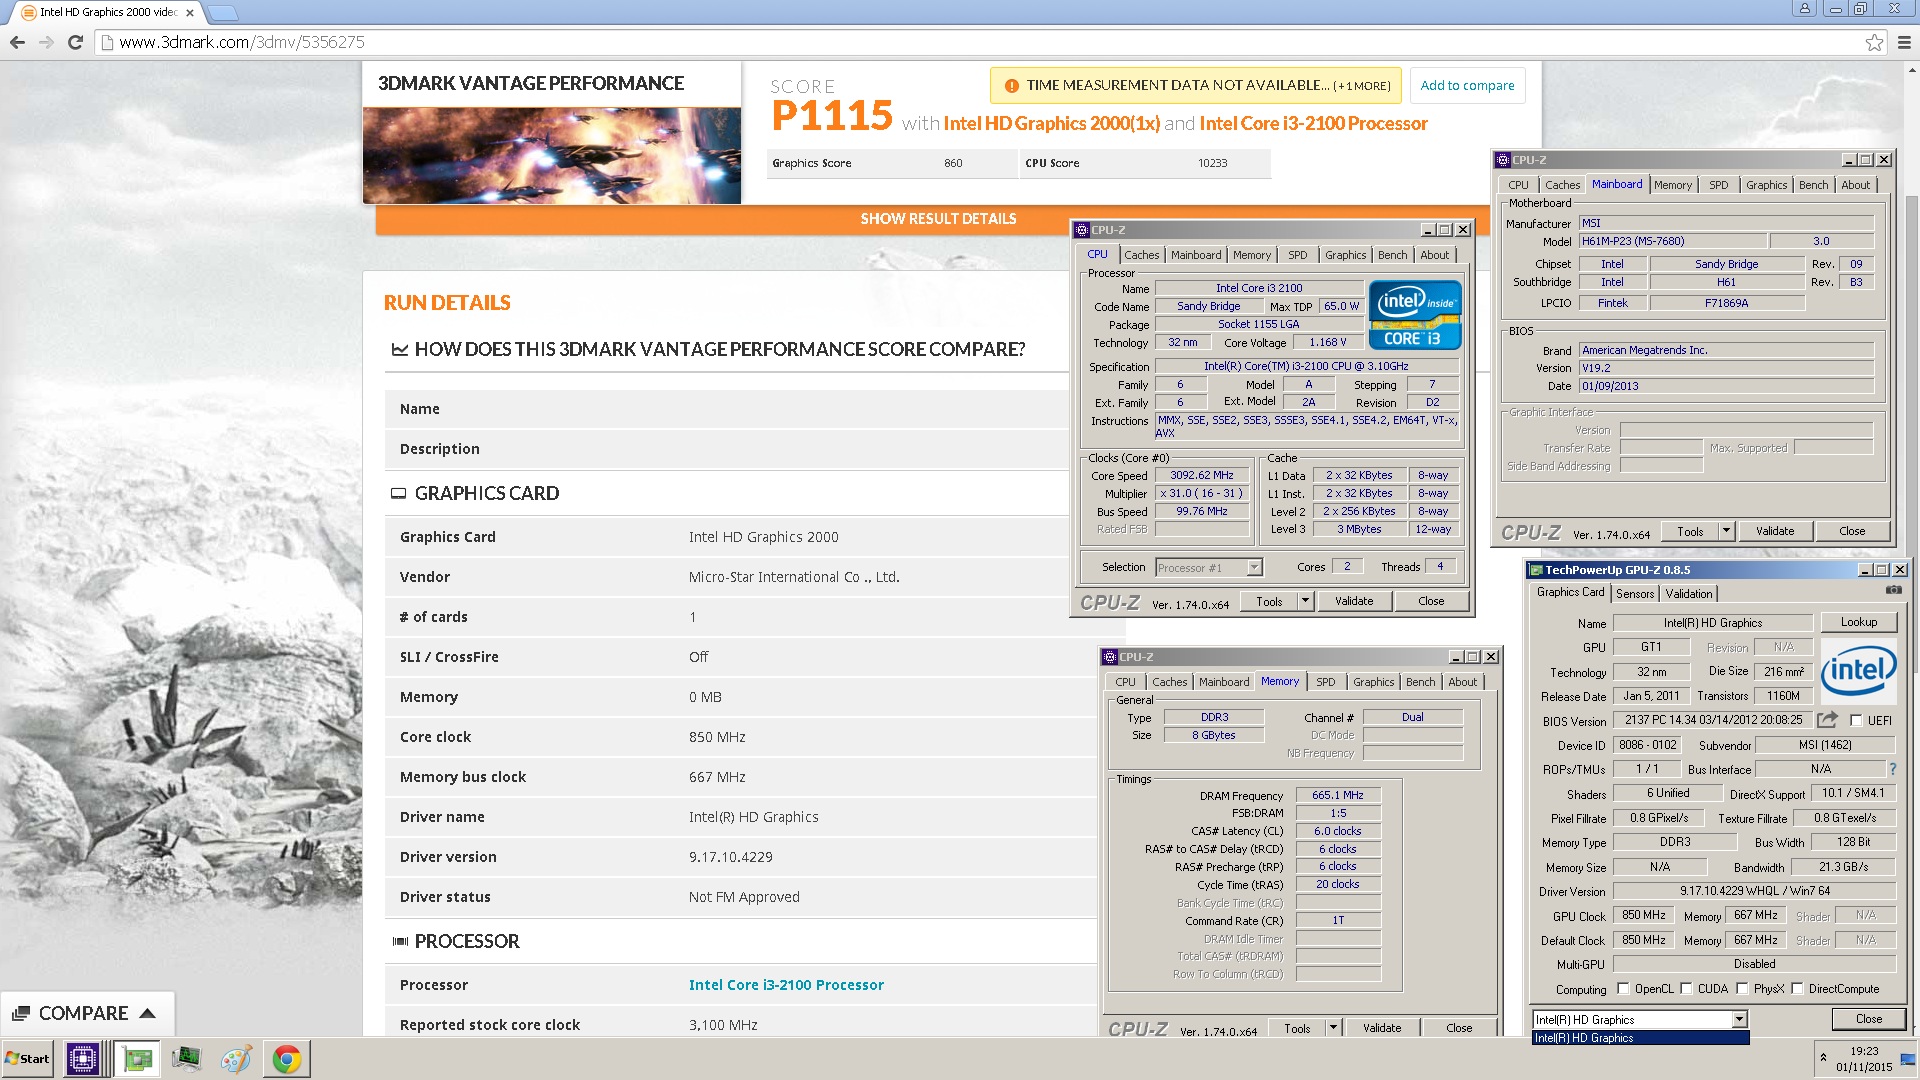Click SHOW RESULT DETAILS bar
This screenshot has width=1920, height=1080.
pyautogui.click(x=937, y=219)
